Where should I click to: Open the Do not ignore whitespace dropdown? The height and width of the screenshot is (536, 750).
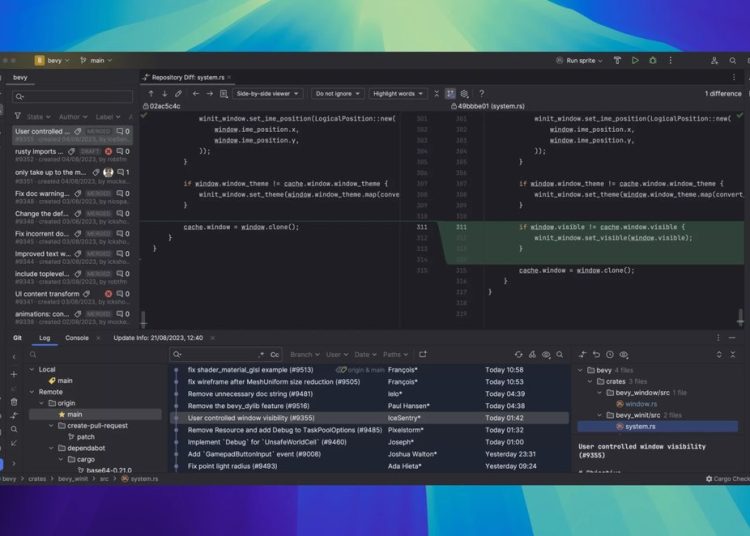(x=338, y=93)
